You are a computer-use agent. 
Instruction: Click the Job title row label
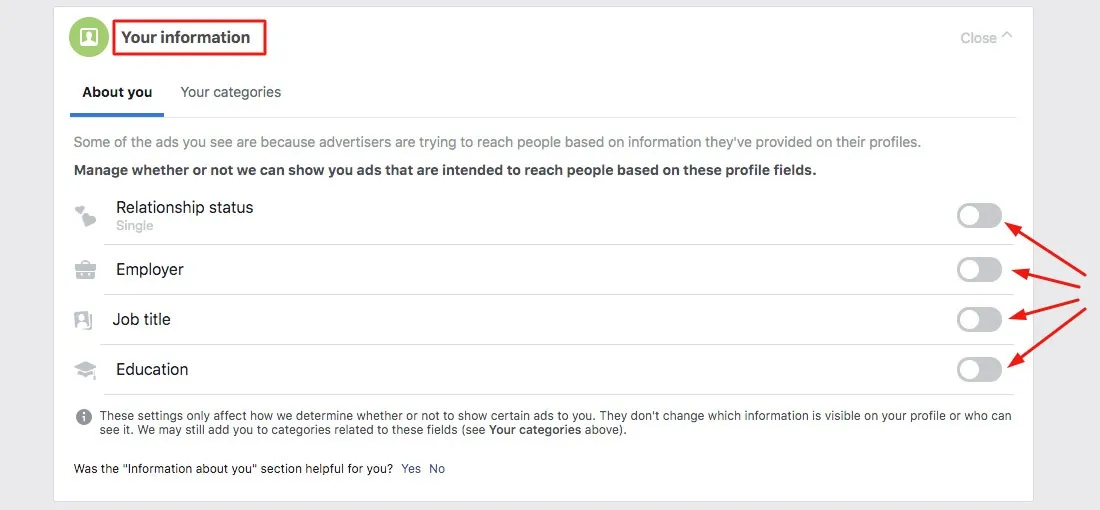(x=141, y=320)
